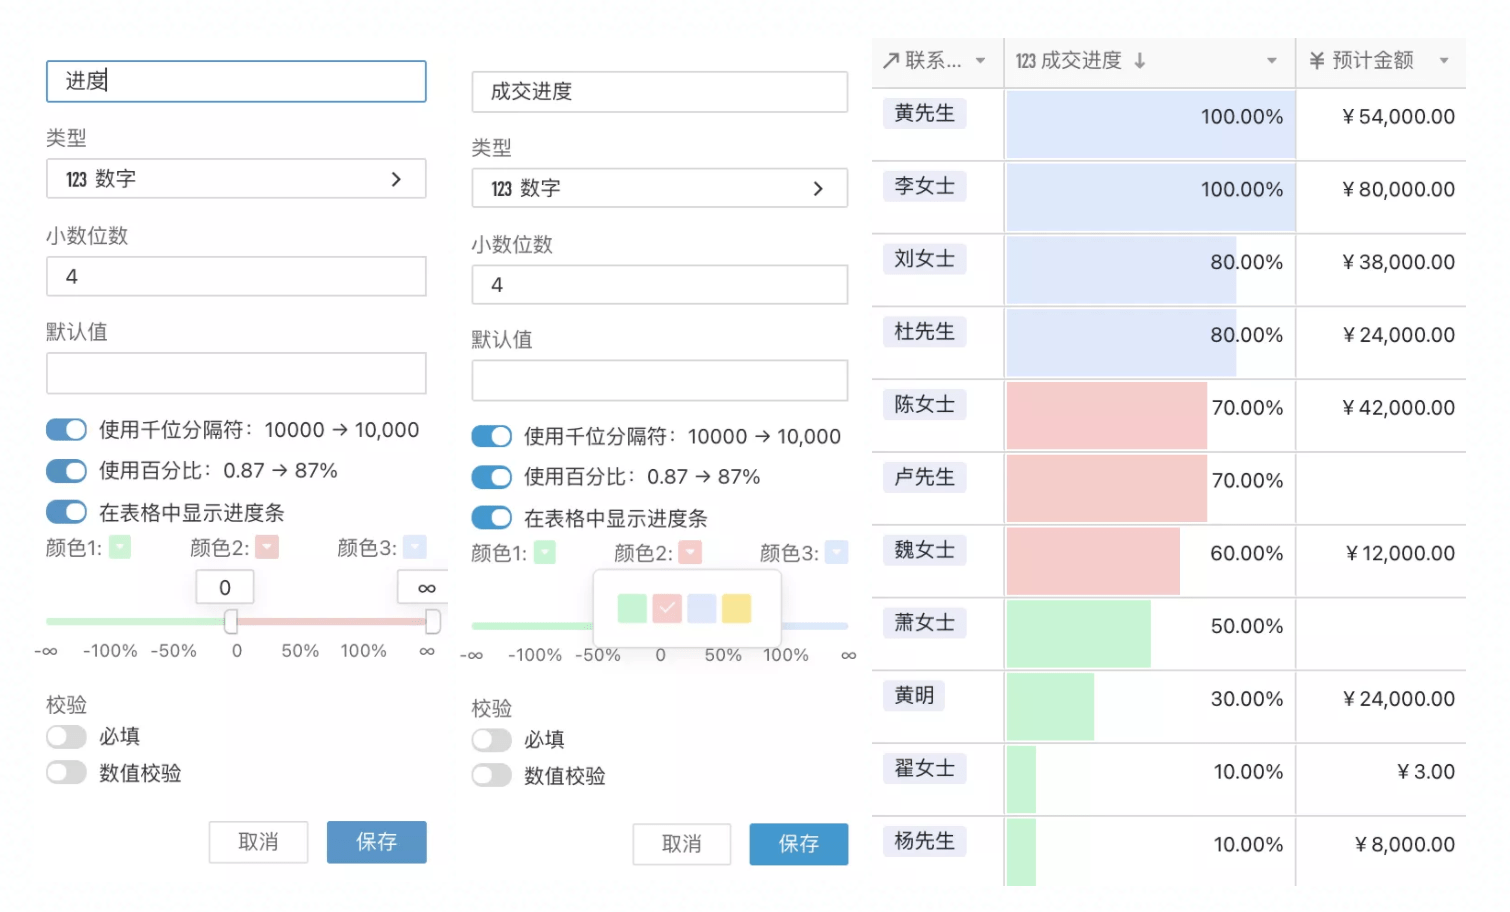Screen dimensions: 1510x912
Task: Pick light blue in the color popup
Action: click(702, 608)
